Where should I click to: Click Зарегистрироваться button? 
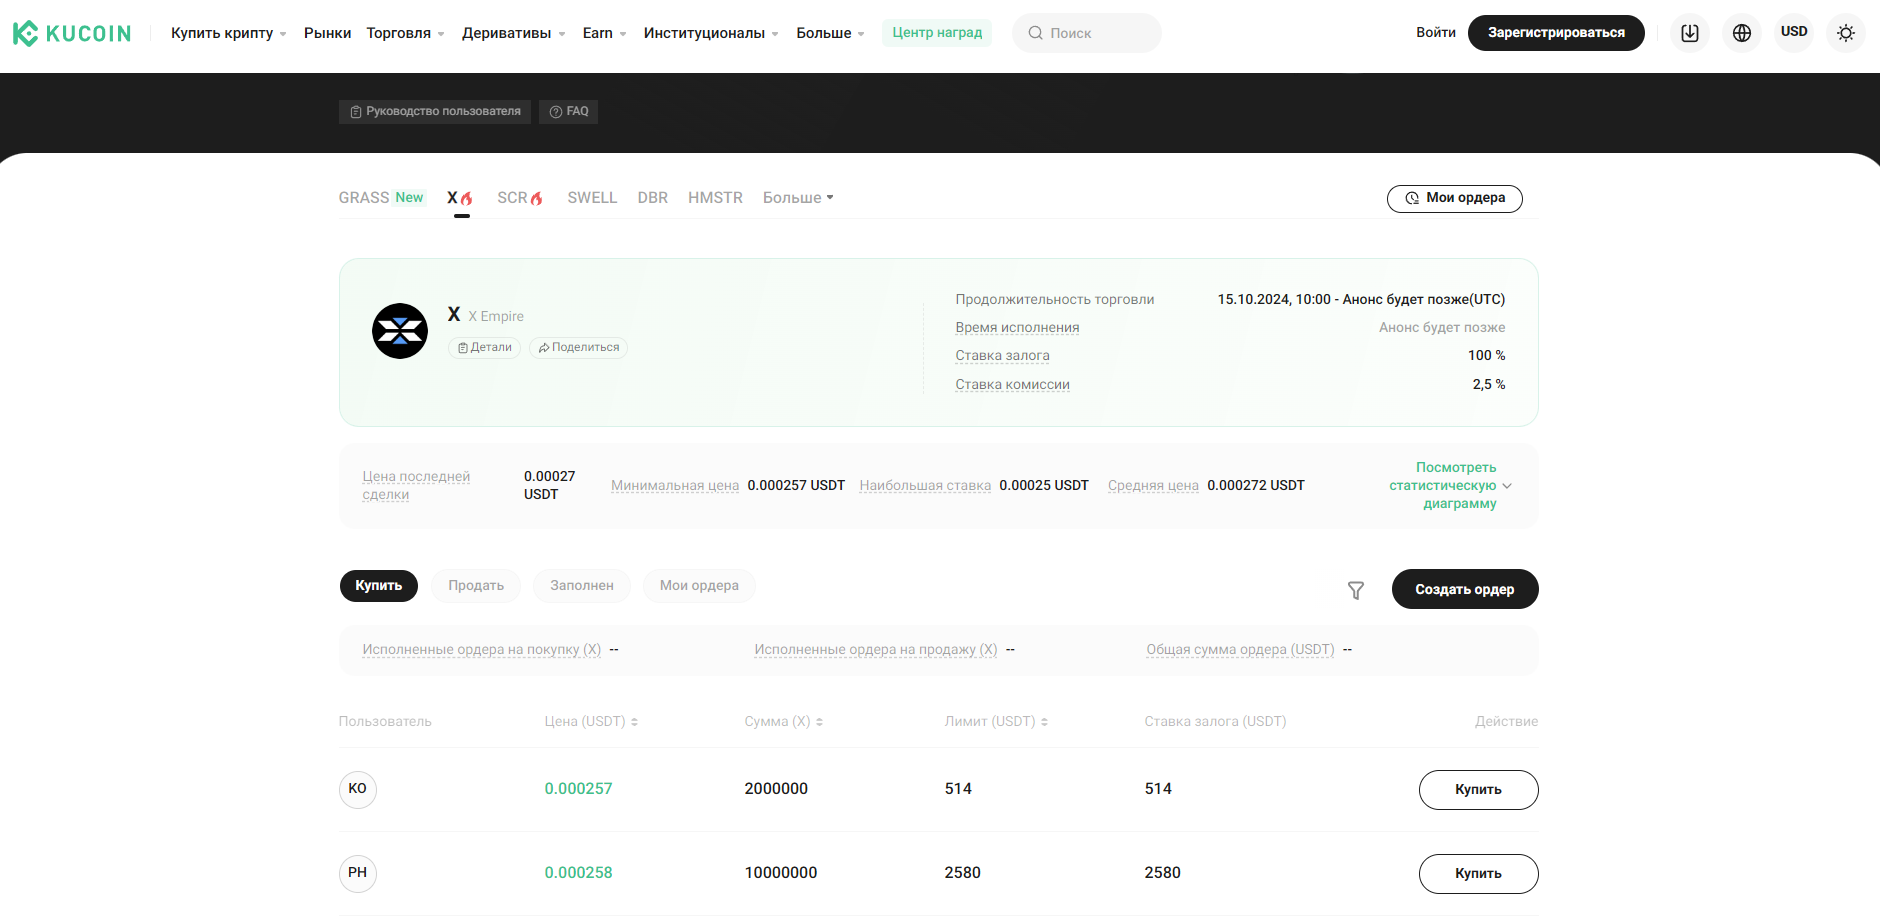[1556, 33]
